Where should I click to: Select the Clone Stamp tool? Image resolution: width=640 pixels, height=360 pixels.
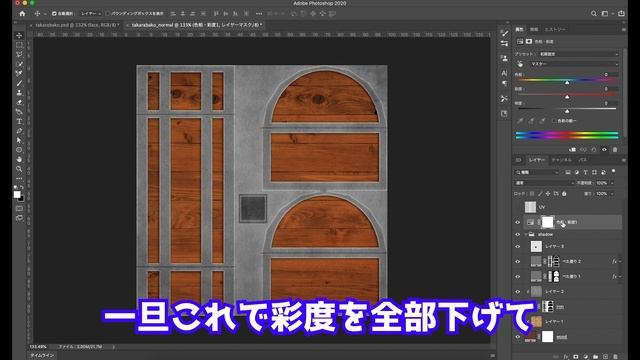pyautogui.click(x=19, y=93)
